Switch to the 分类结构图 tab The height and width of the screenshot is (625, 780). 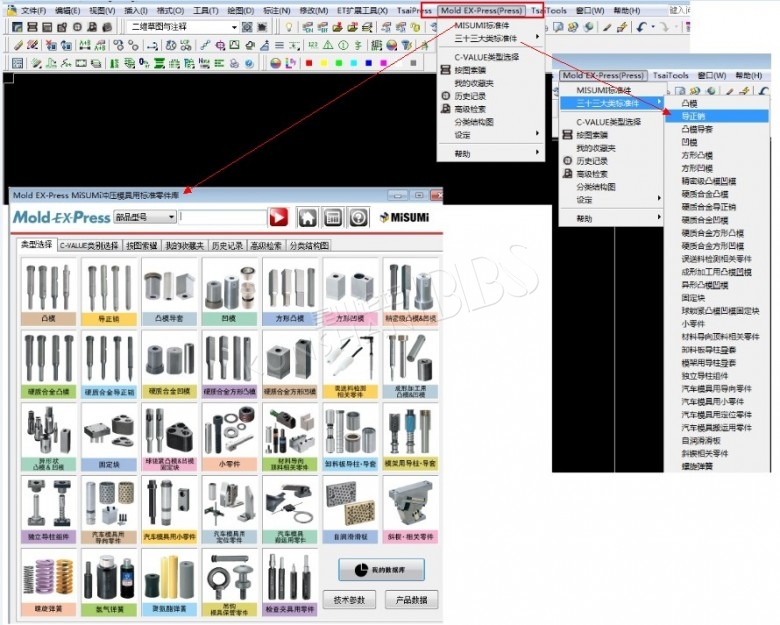click(x=309, y=245)
